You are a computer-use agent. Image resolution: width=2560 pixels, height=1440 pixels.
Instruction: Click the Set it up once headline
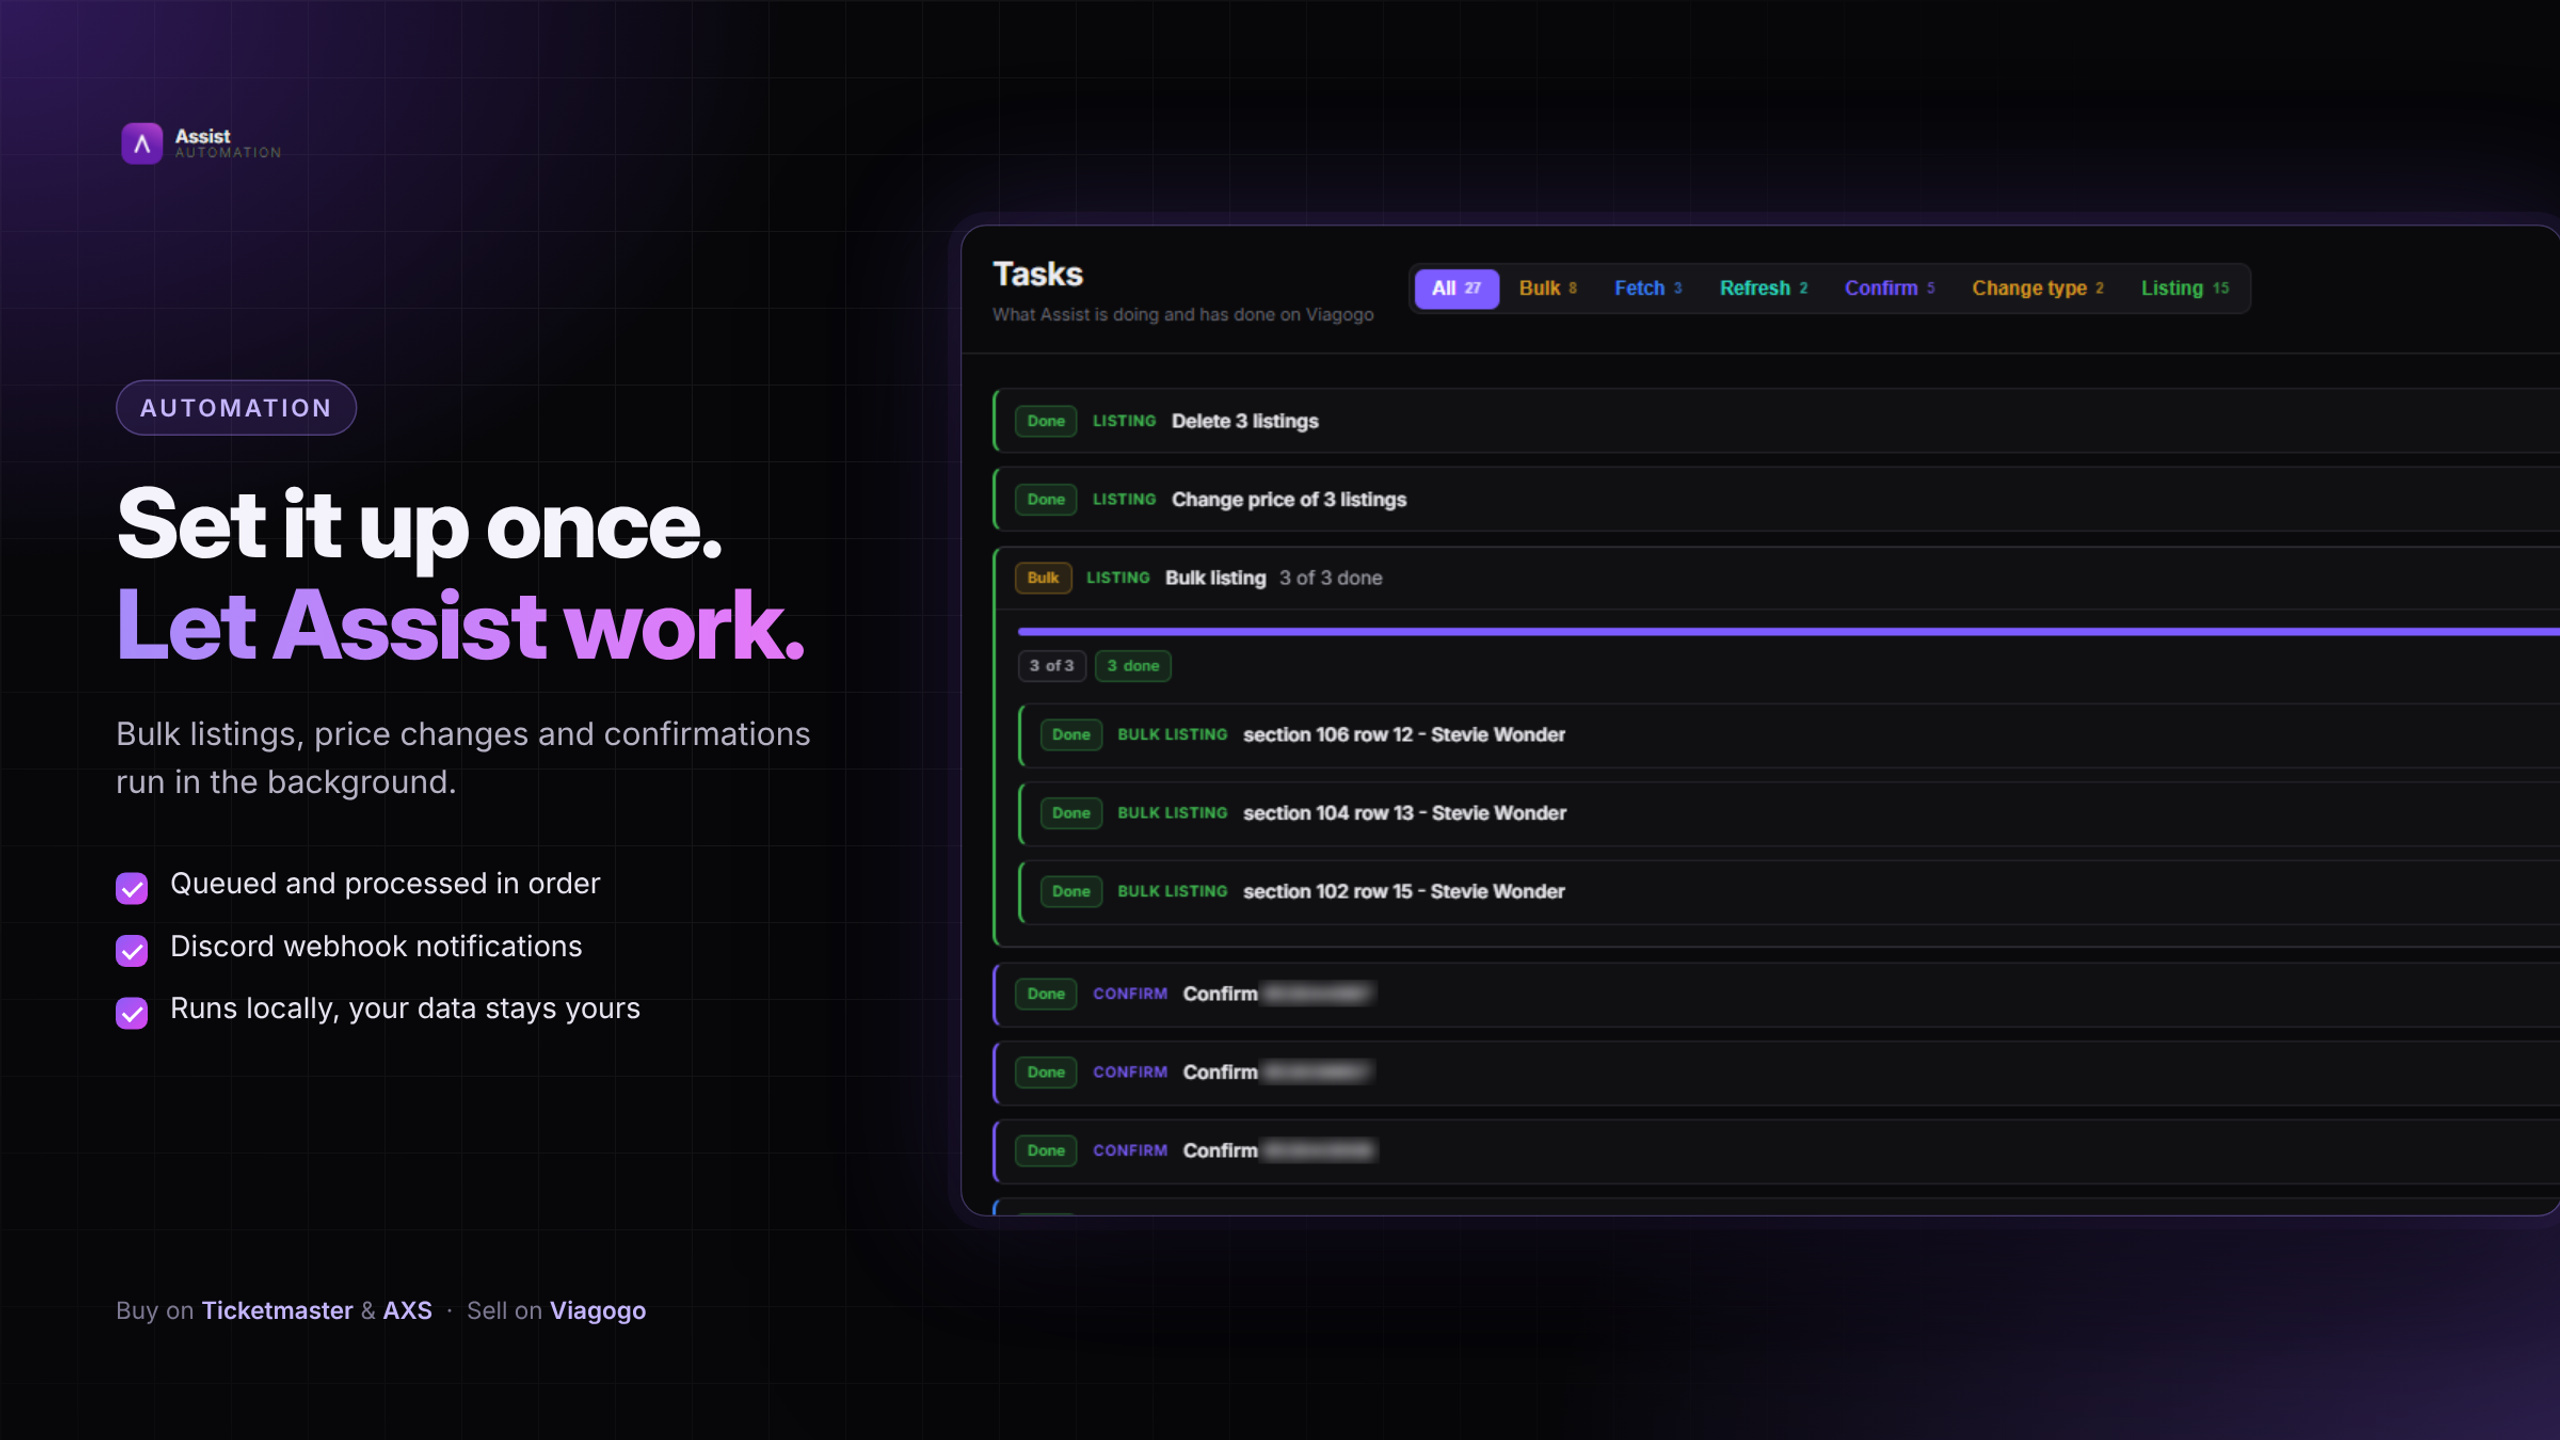click(419, 526)
